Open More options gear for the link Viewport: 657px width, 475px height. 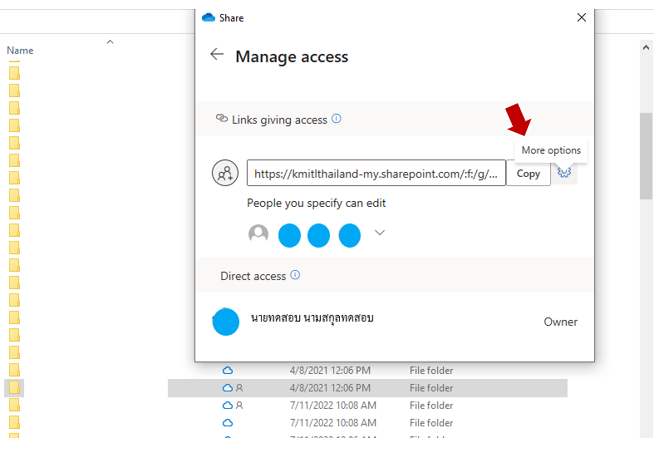click(565, 173)
